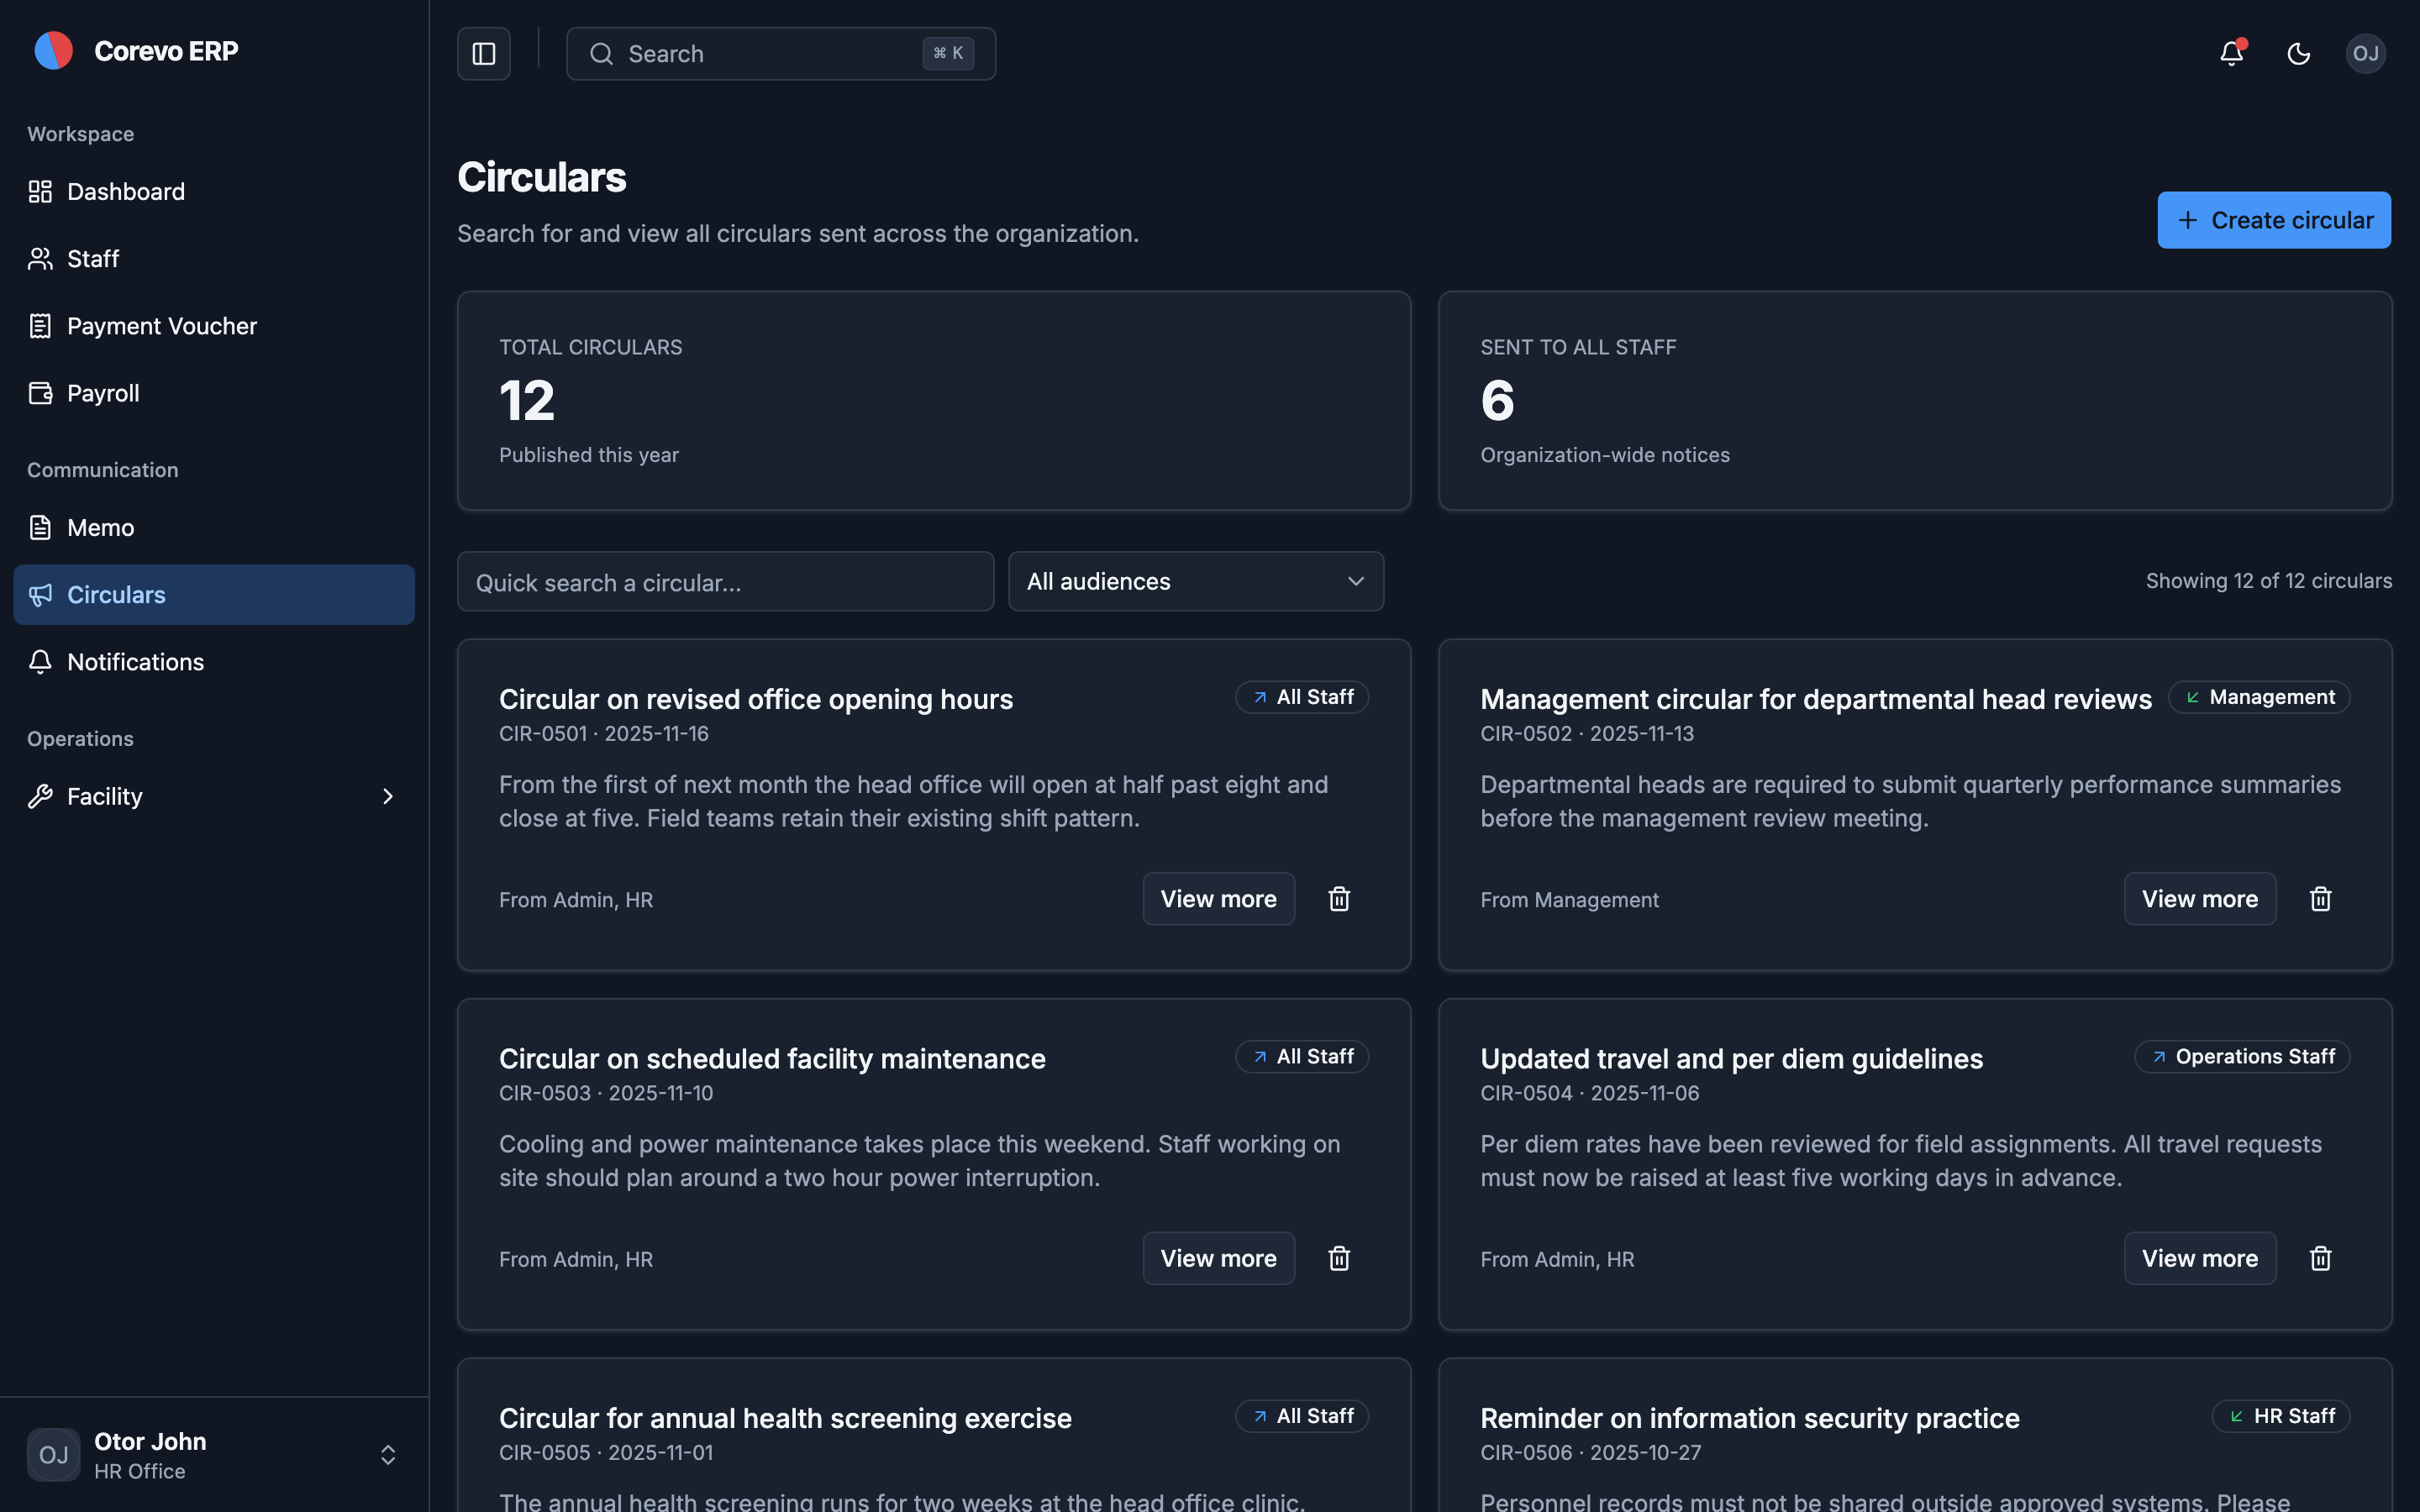Click the Payroll wallet icon

pyautogui.click(x=40, y=393)
